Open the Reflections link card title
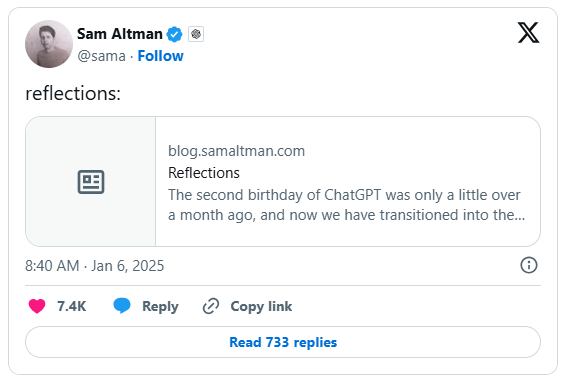The height and width of the screenshot is (384, 568). point(204,173)
